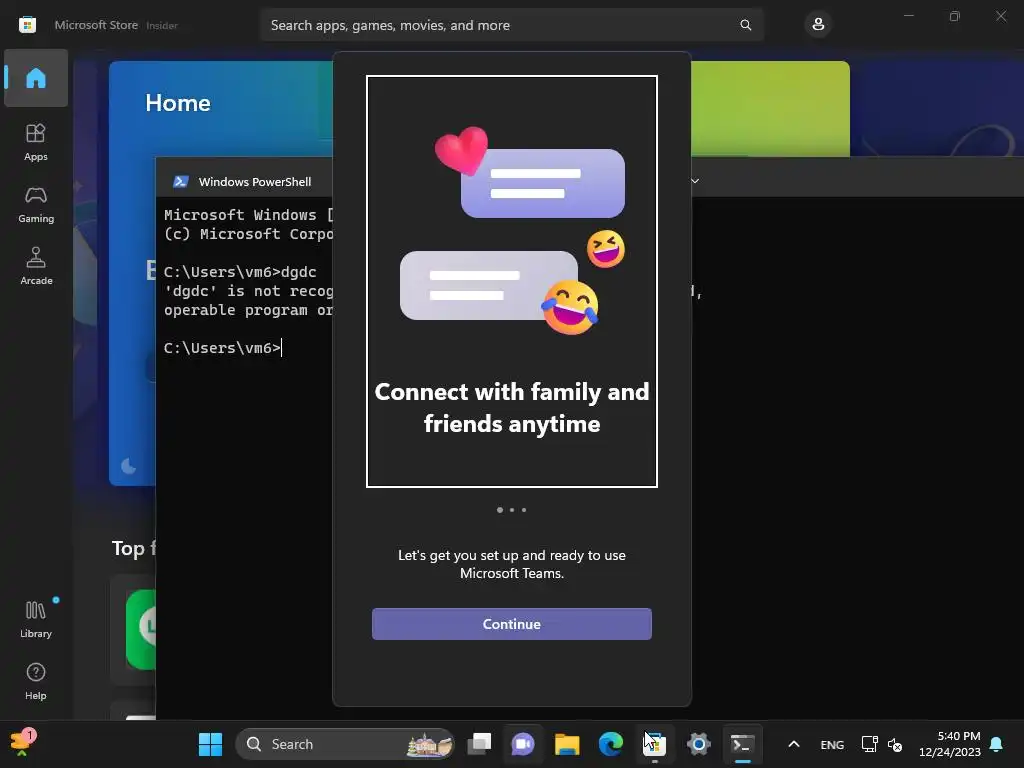Focus the Store search apps field

coord(512,25)
